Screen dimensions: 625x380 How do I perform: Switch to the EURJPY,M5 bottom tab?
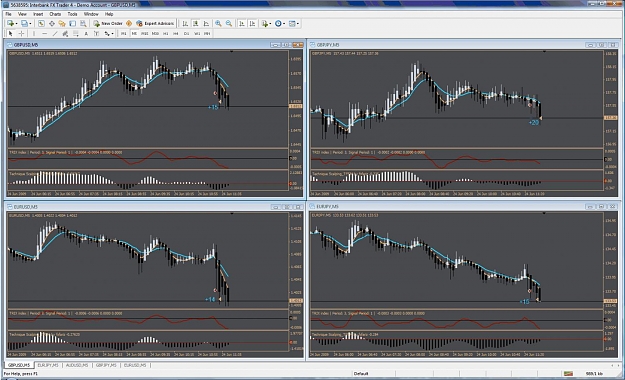[48, 365]
